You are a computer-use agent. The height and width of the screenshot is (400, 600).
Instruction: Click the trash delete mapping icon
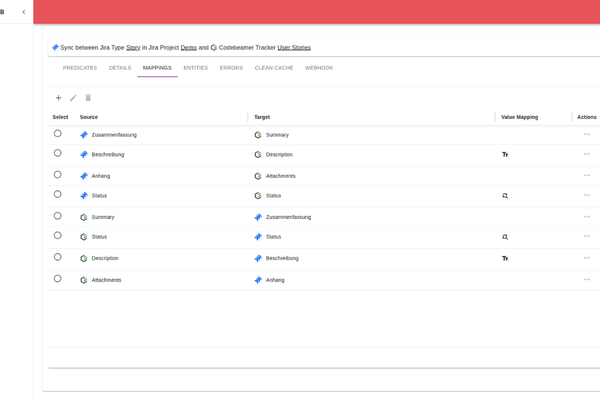pos(88,98)
